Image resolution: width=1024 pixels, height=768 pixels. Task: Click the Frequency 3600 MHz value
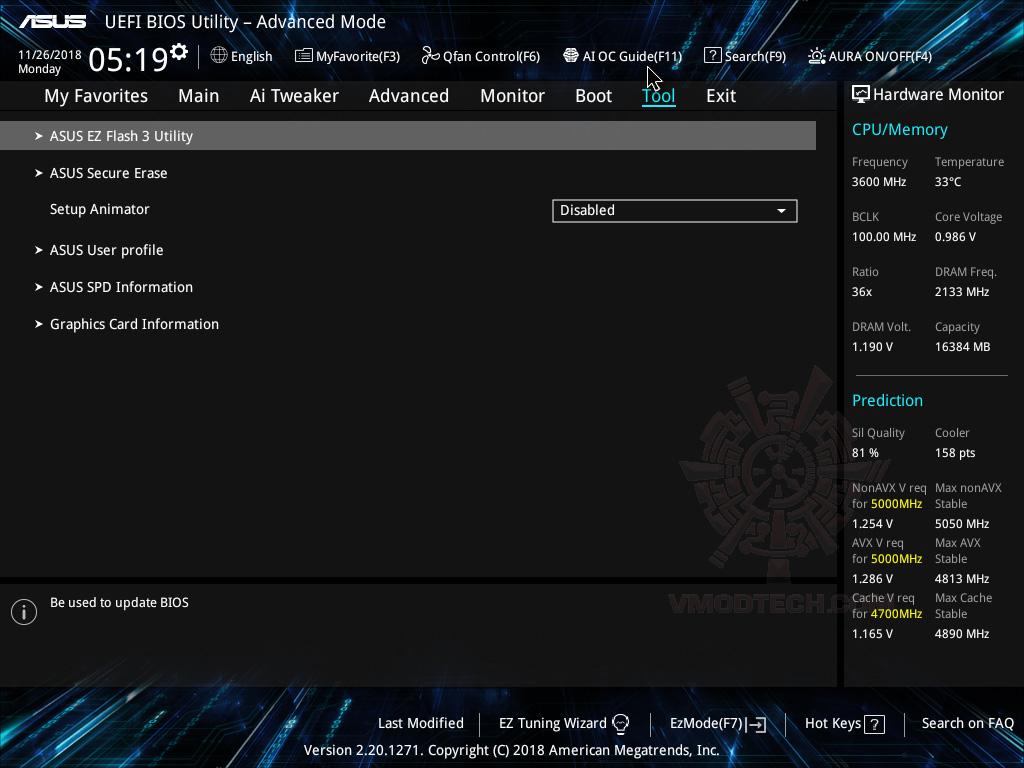click(x=878, y=182)
